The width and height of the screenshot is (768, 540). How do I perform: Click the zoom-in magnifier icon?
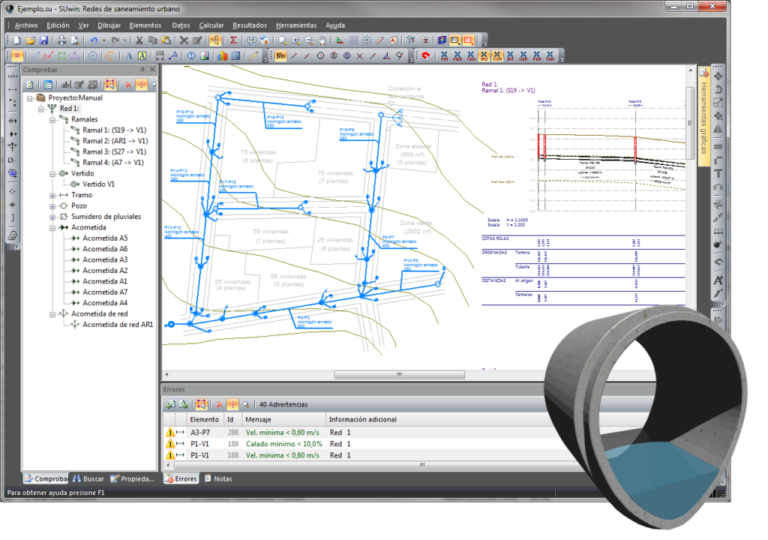pyautogui.click(x=296, y=40)
